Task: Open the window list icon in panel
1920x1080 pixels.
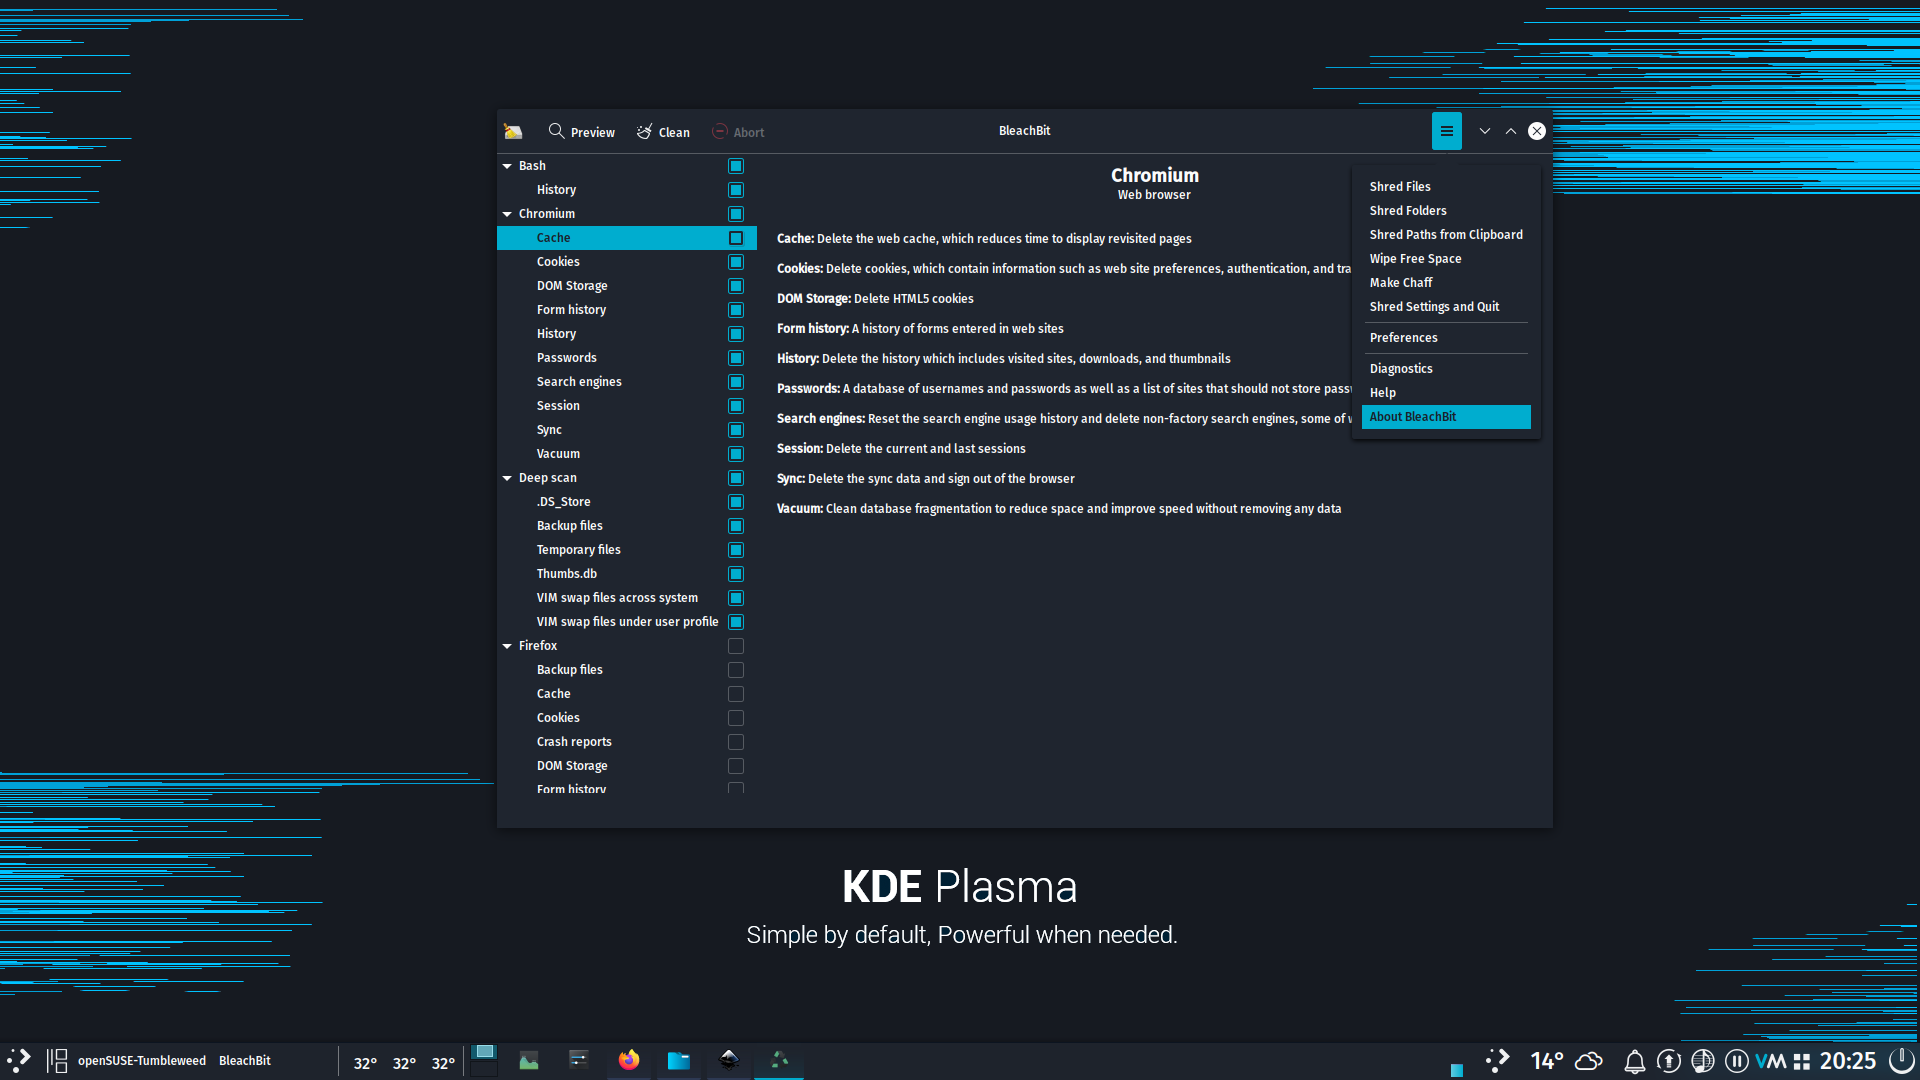Action: point(57,1061)
